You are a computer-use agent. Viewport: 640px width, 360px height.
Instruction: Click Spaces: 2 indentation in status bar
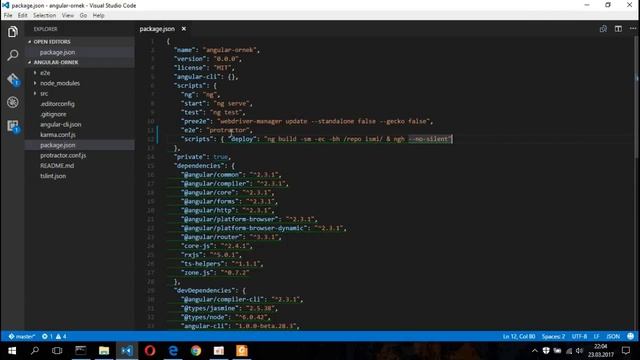[553, 337]
